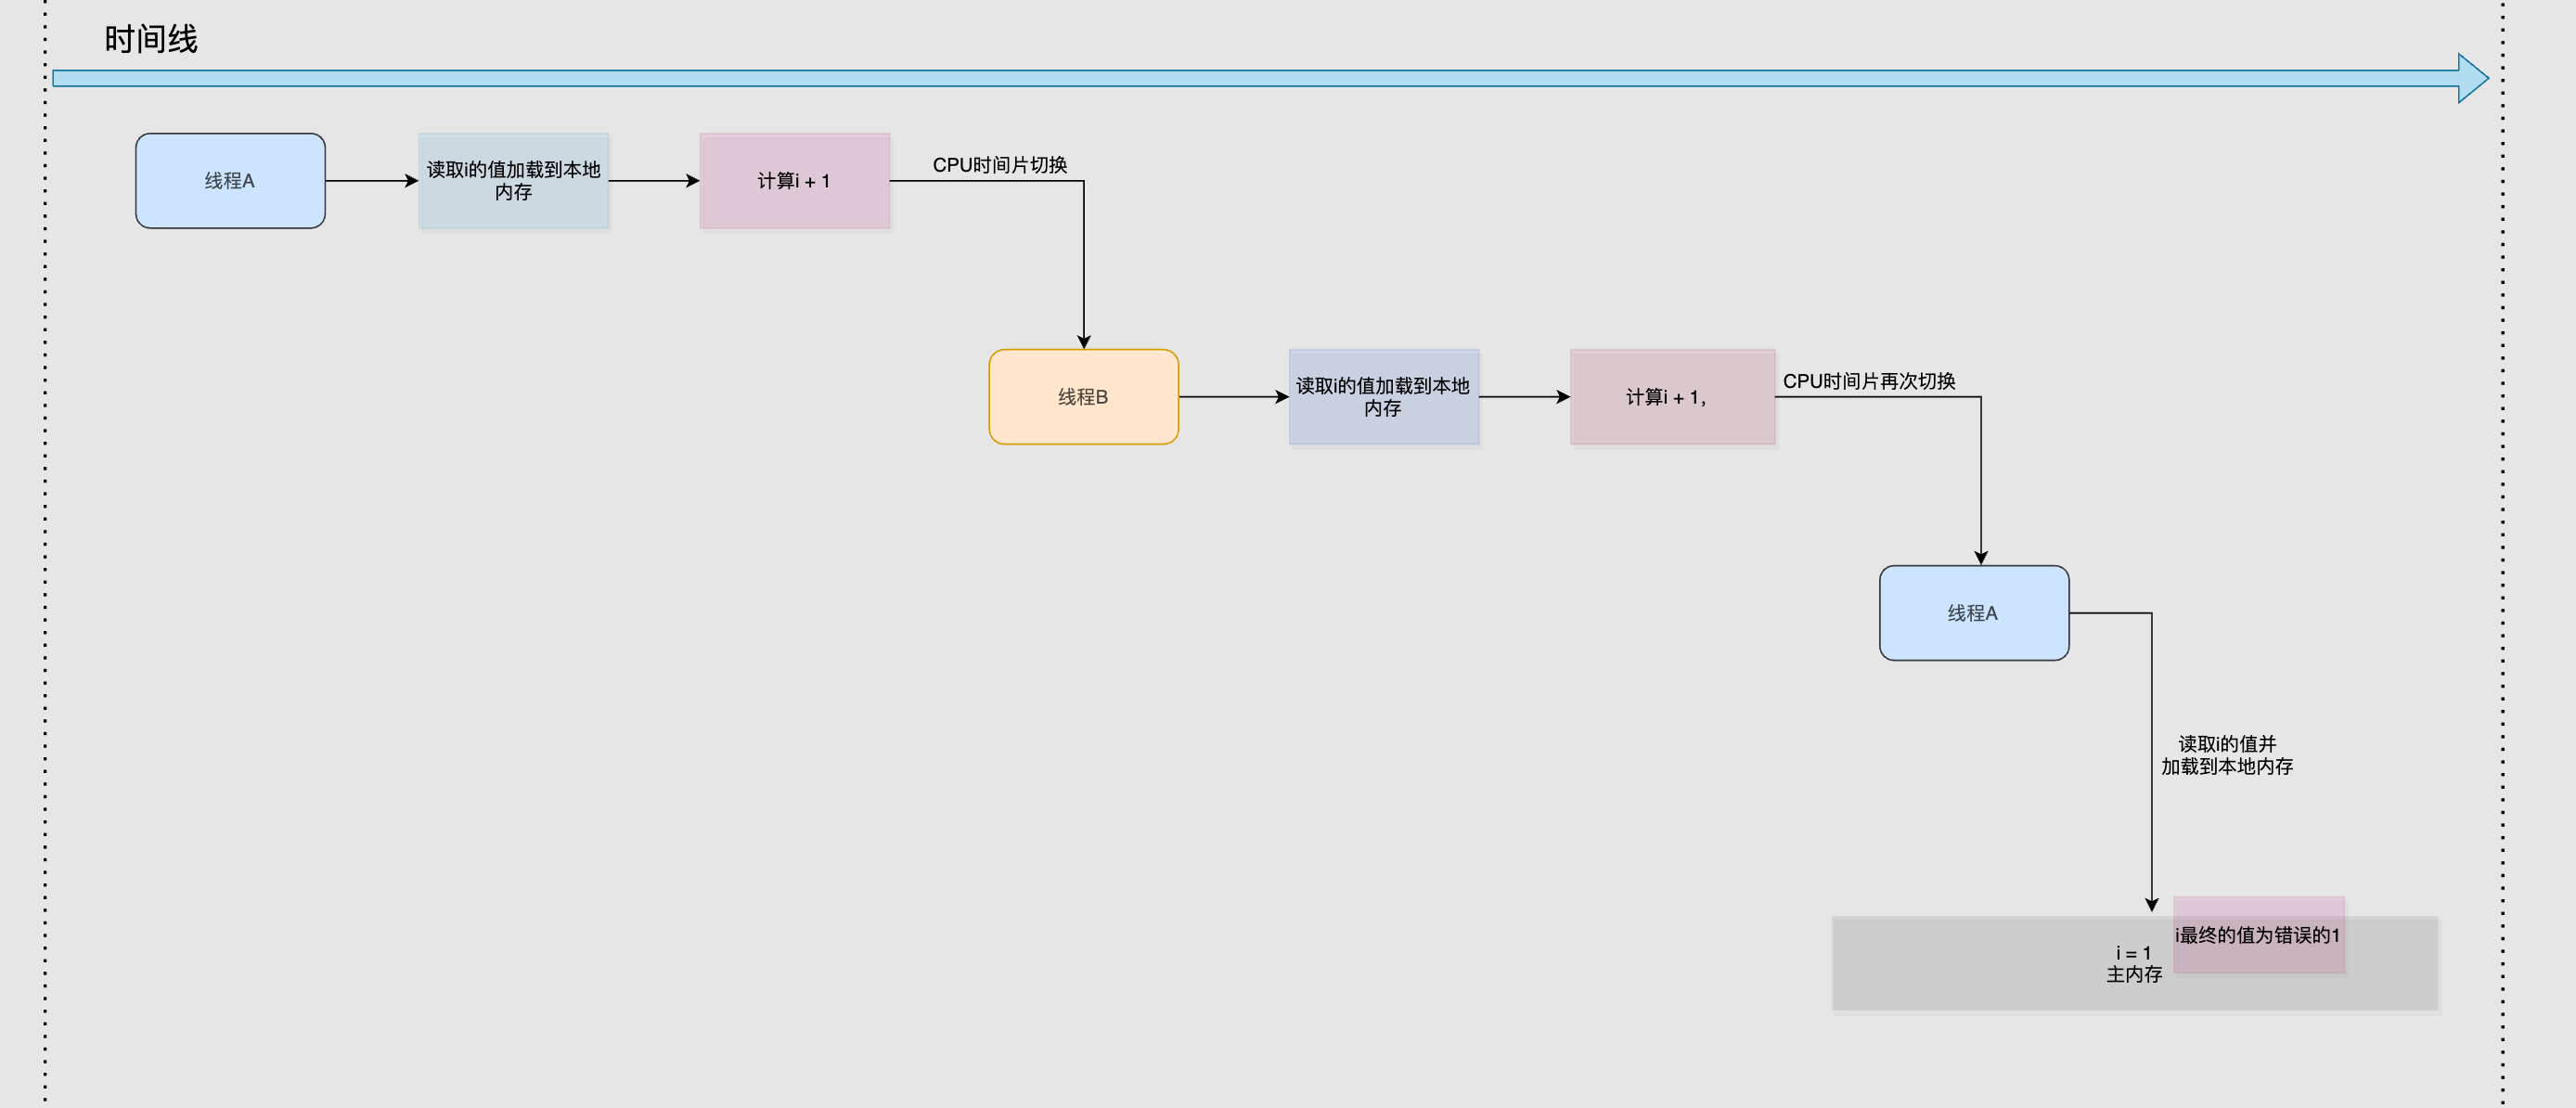Click 线程A's 读取i的值加载到本地内存 box
This screenshot has height=1108, width=2576.
pyautogui.click(x=513, y=181)
